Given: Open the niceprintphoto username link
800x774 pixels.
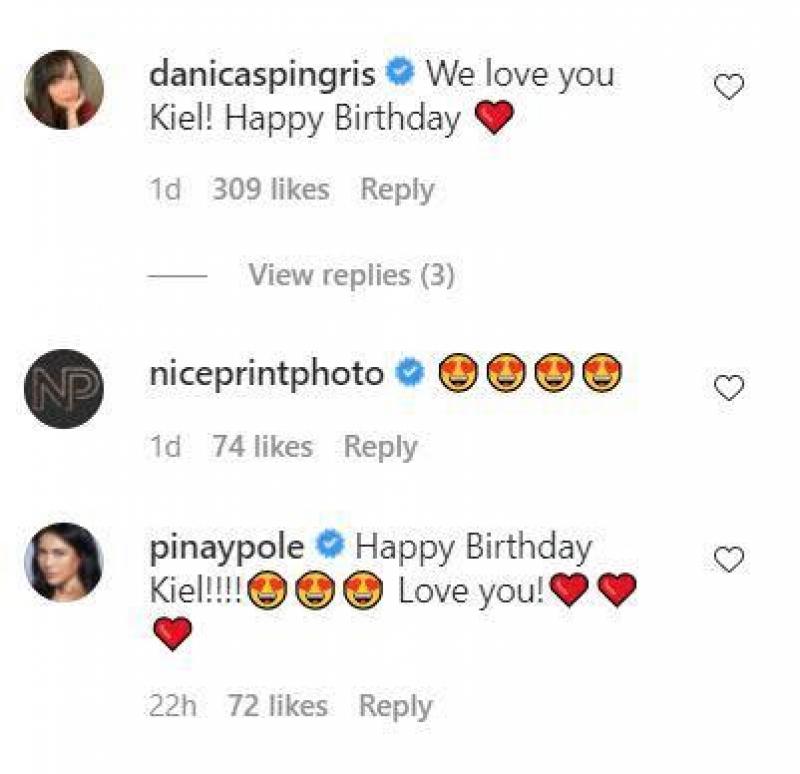Looking at the screenshot, I should [266, 374].
